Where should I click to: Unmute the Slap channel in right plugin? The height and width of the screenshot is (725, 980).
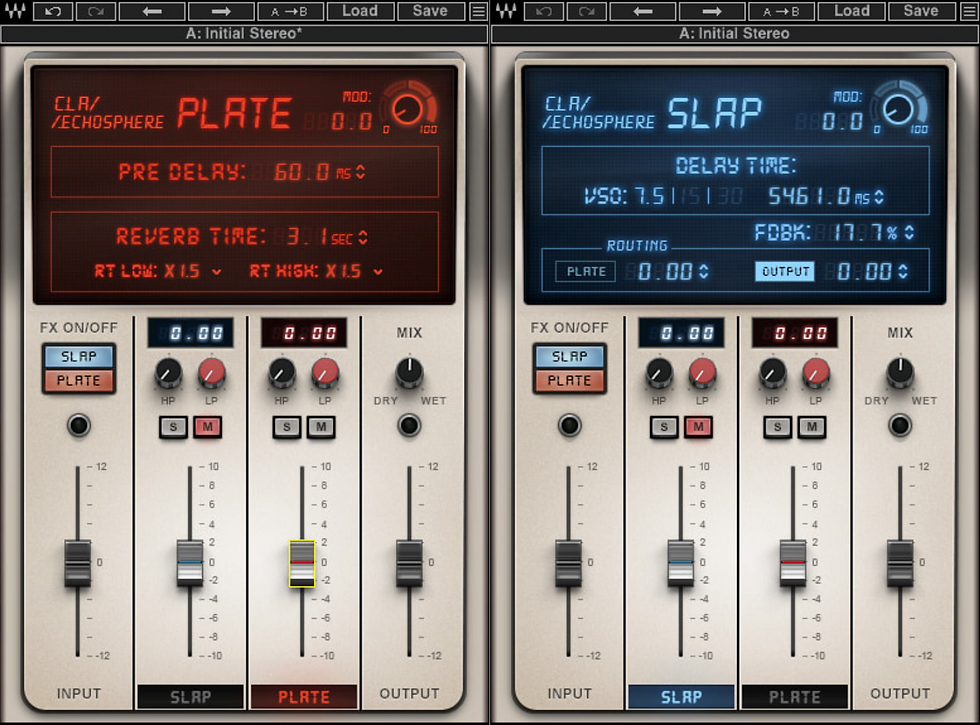coord(698,427)
